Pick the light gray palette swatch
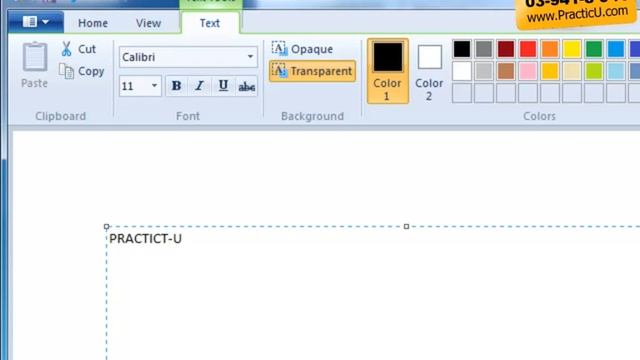 click(x=484, y=71)
